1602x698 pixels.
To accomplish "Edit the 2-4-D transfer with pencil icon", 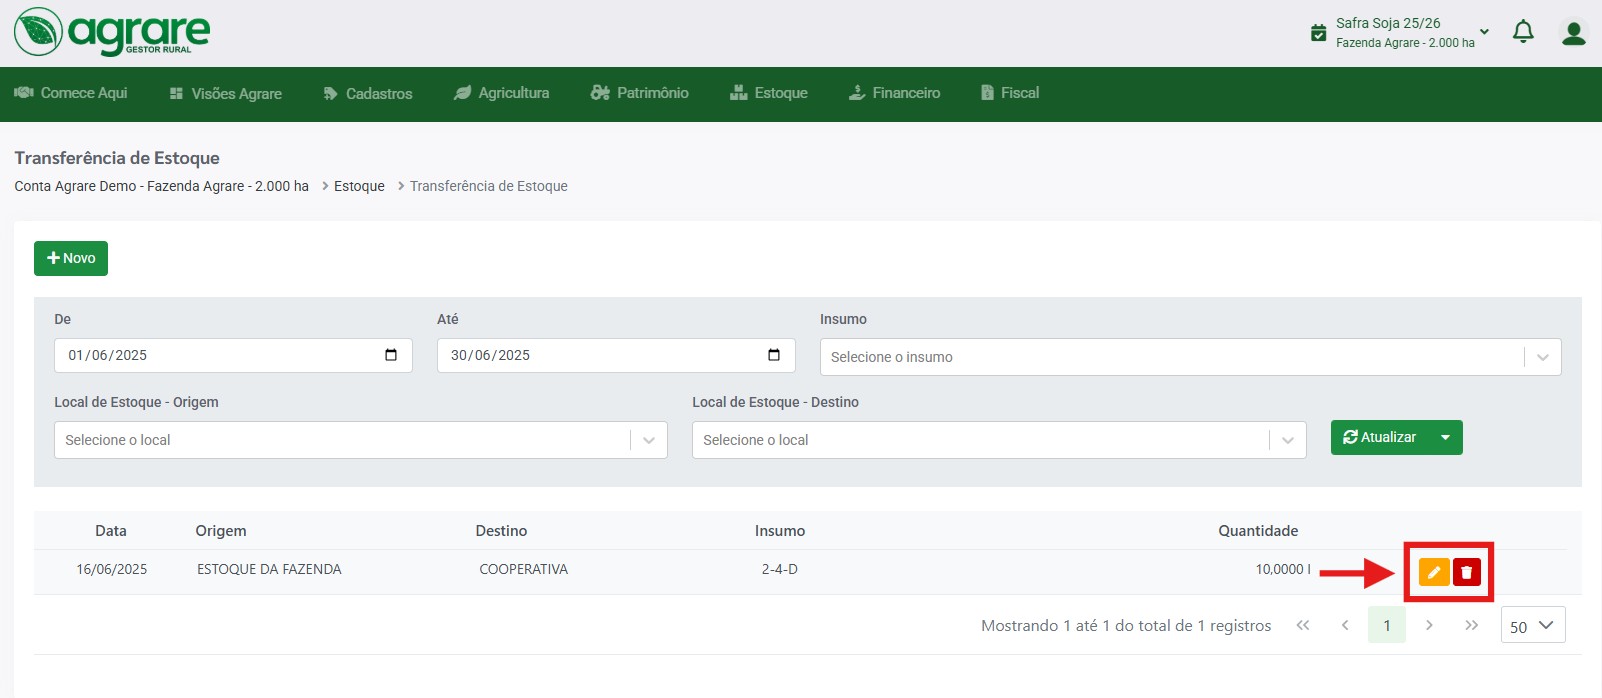I will [1434, 572].
